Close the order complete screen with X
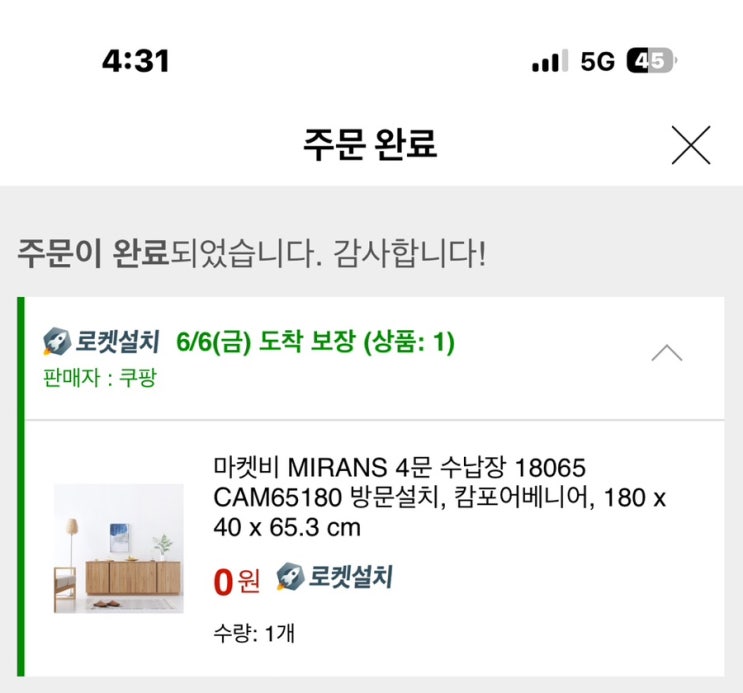 [x=690, y=146]
